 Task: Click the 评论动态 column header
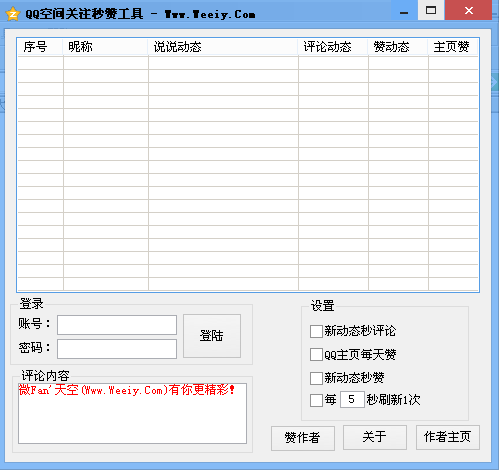(x=333, y=47)
